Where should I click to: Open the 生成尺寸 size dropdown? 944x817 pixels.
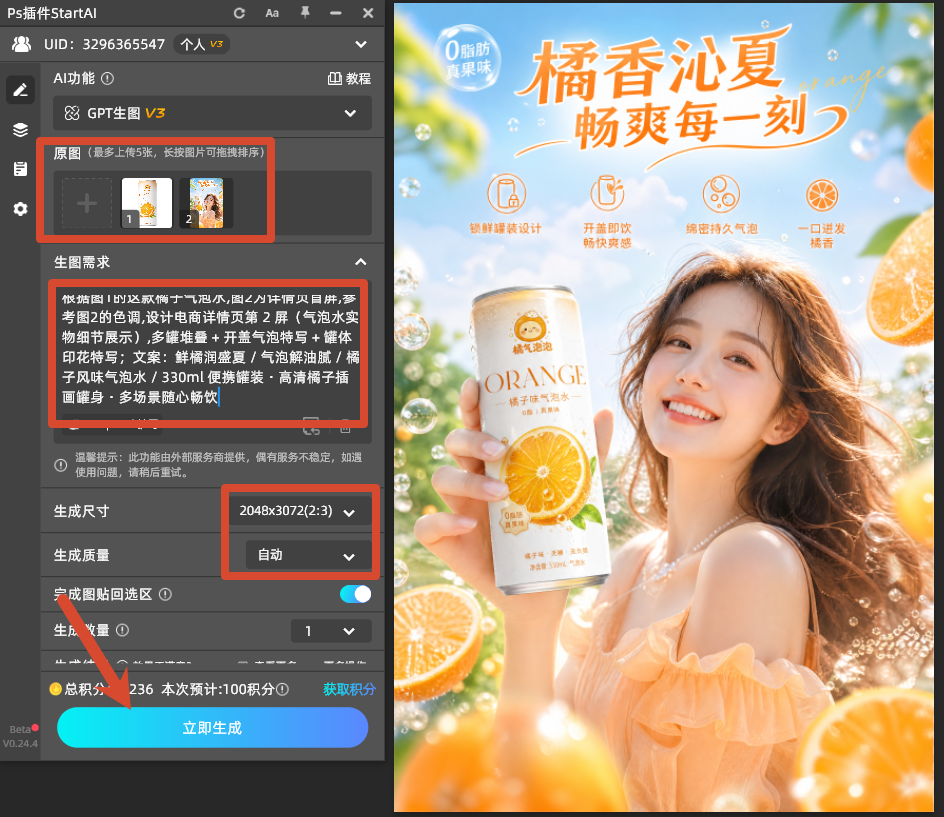pos(300,511)
